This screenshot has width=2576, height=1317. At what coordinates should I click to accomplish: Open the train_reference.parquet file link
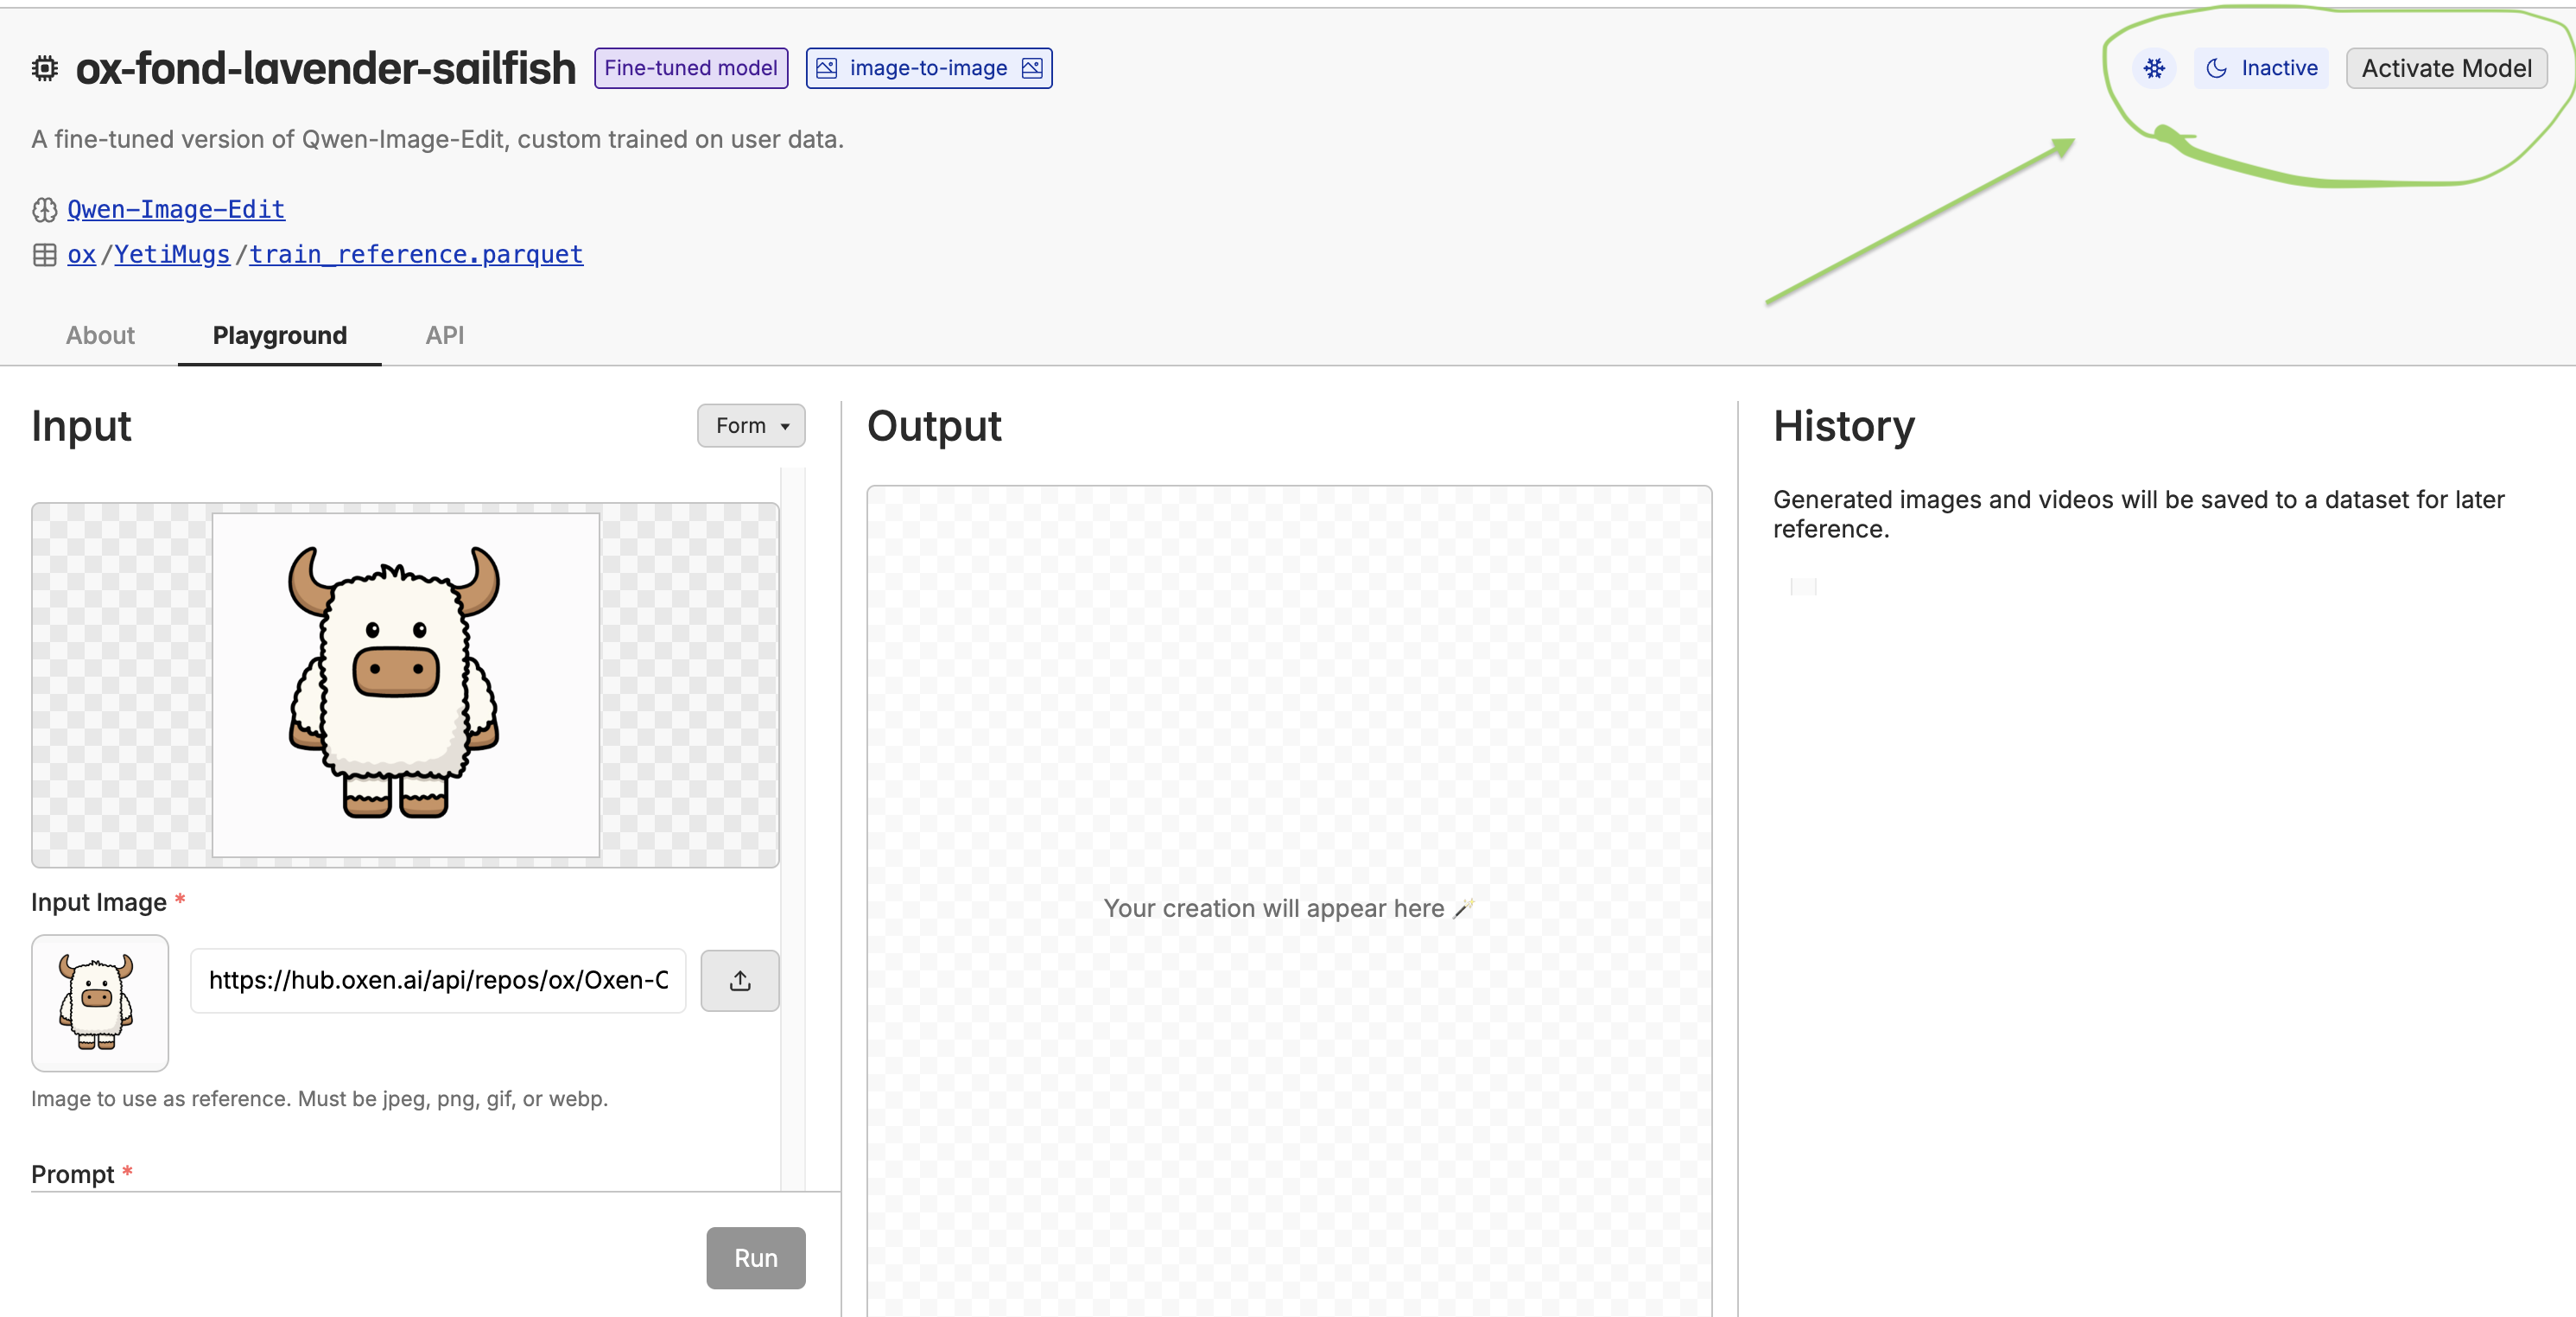pos(416,255)
